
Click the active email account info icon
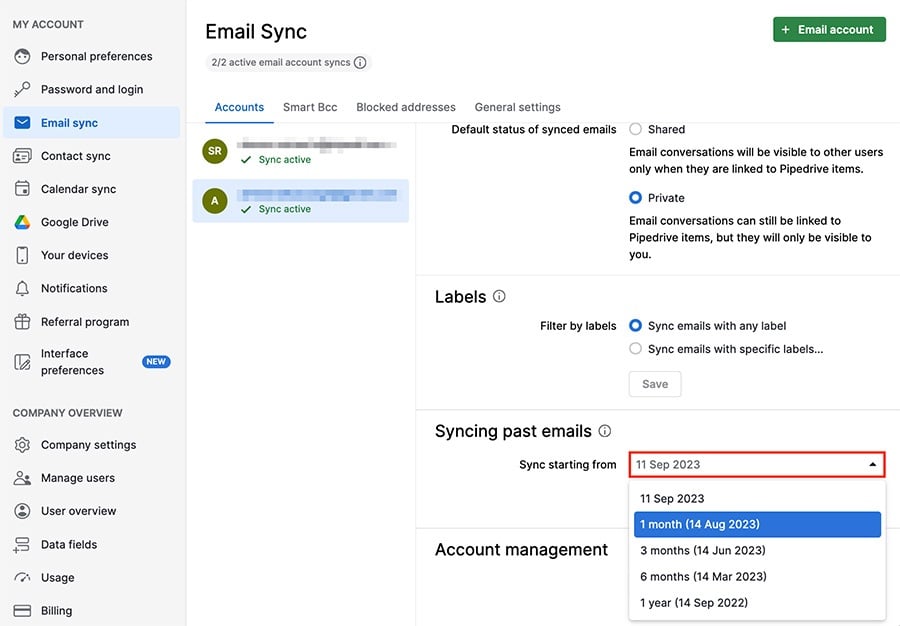pos(358,62)
